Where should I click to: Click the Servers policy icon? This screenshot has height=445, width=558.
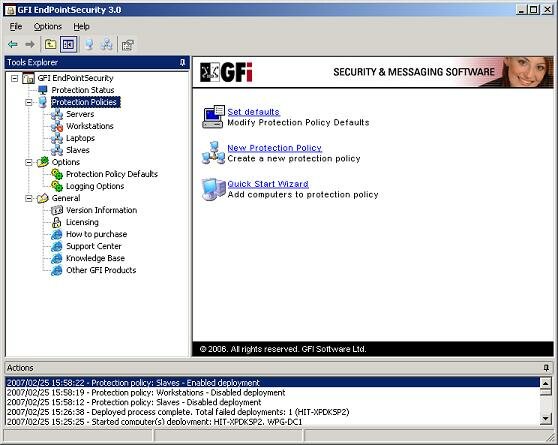[57, 114]
